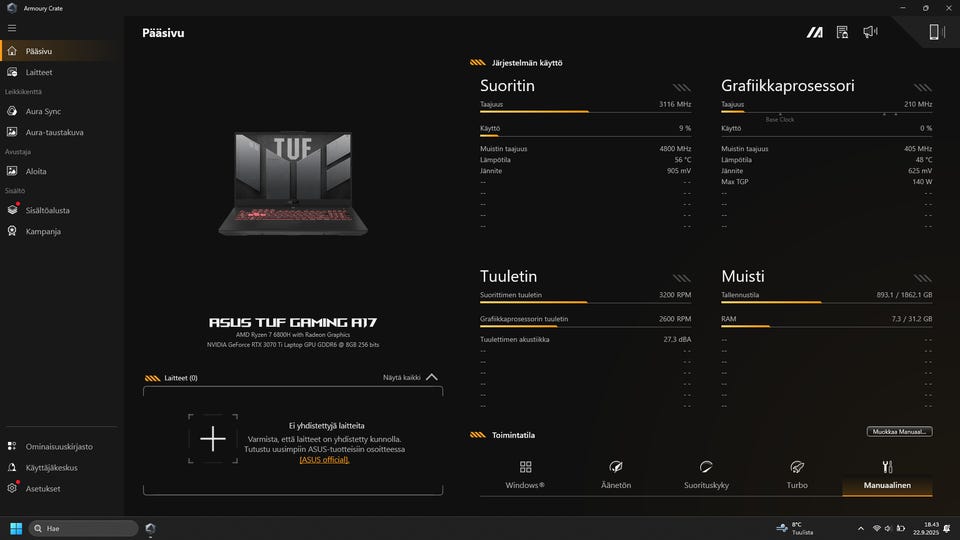Click Armoury Crate taskbar icon
The width and height of the screenshot is (960, 540).
151,528
